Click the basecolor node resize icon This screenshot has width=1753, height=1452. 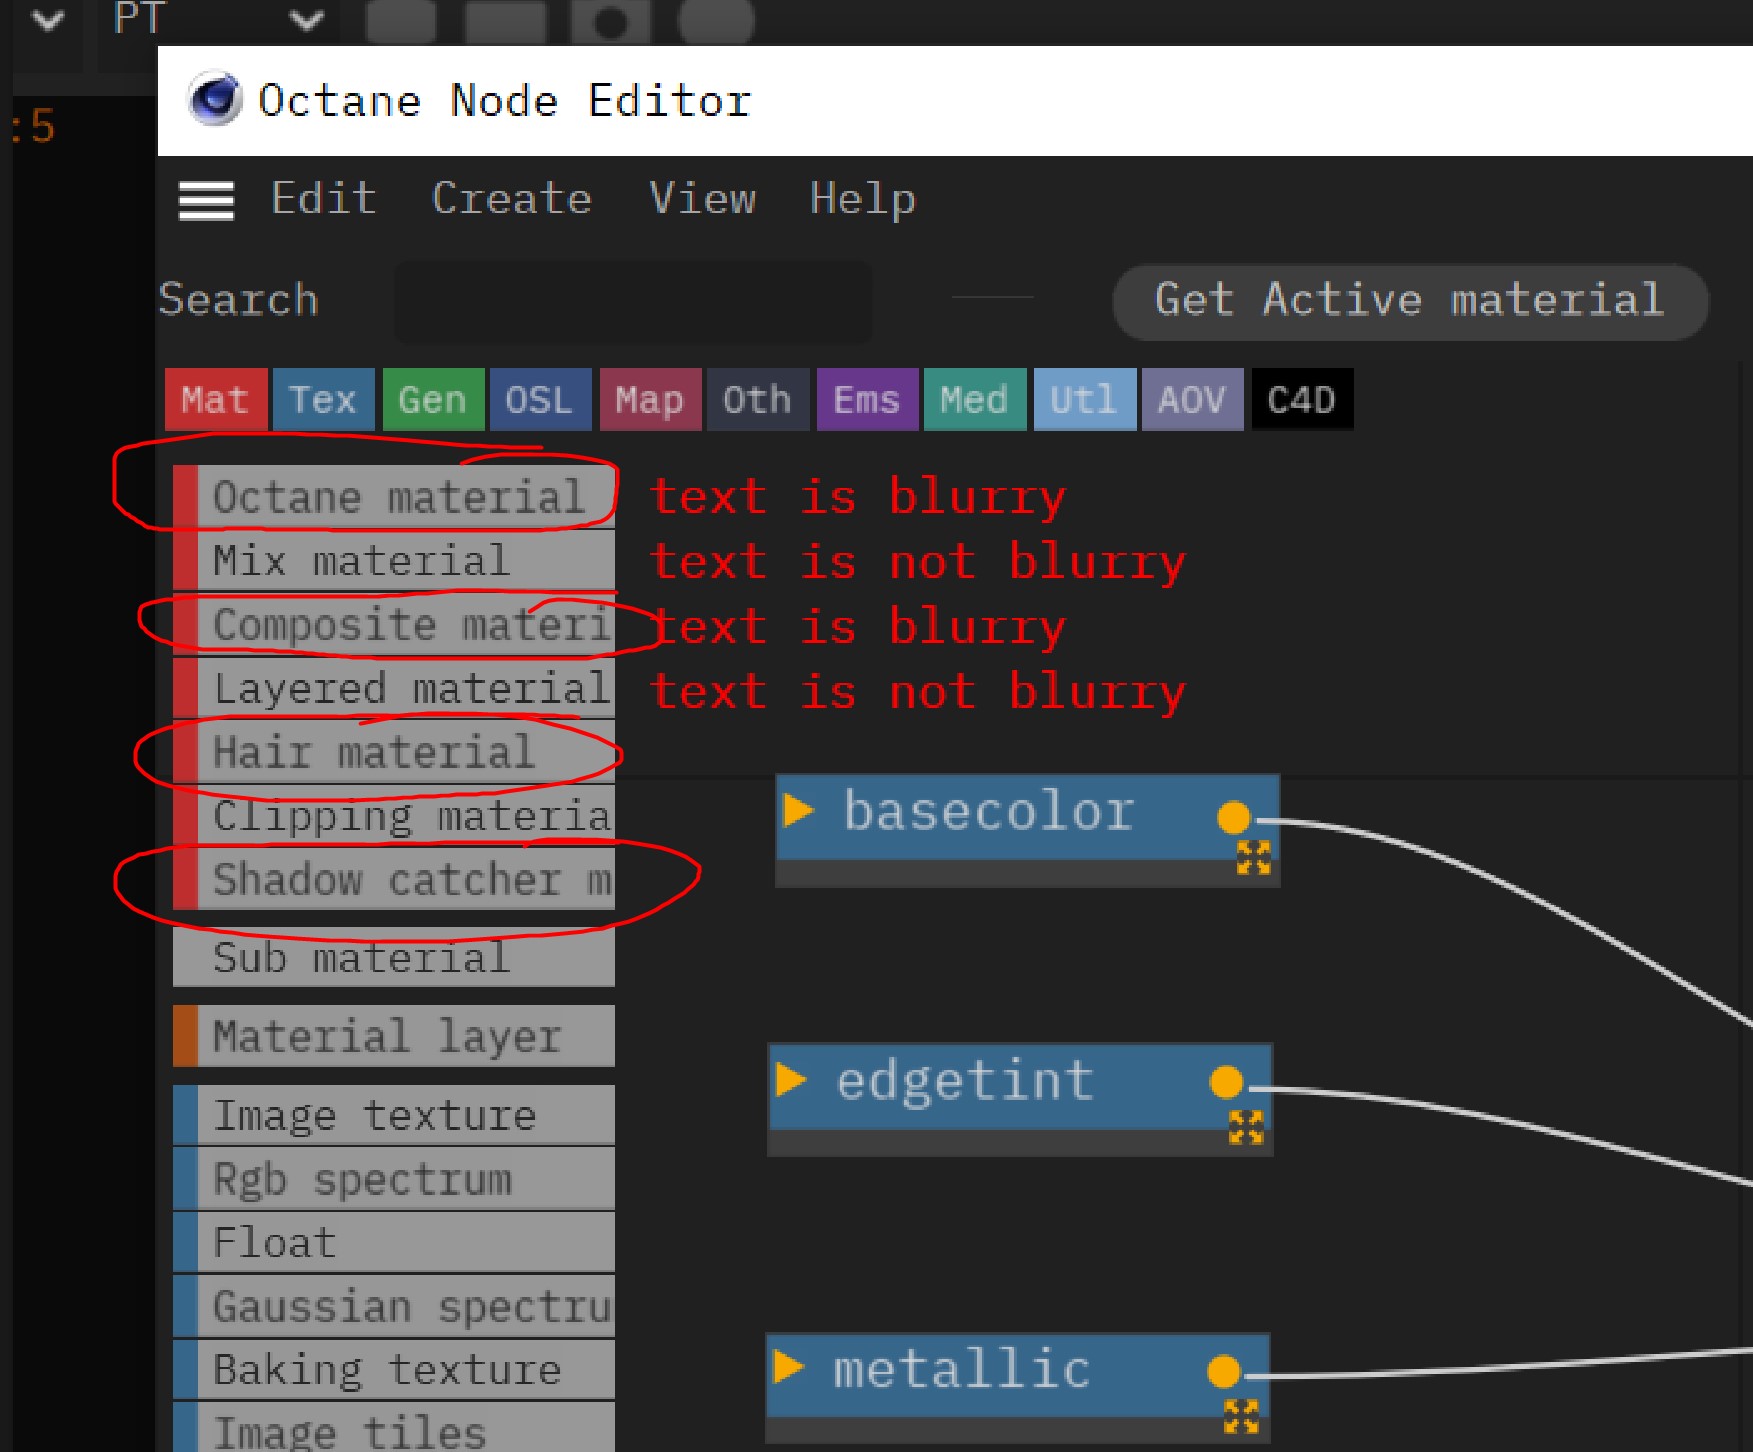[x=1254, y=857]
